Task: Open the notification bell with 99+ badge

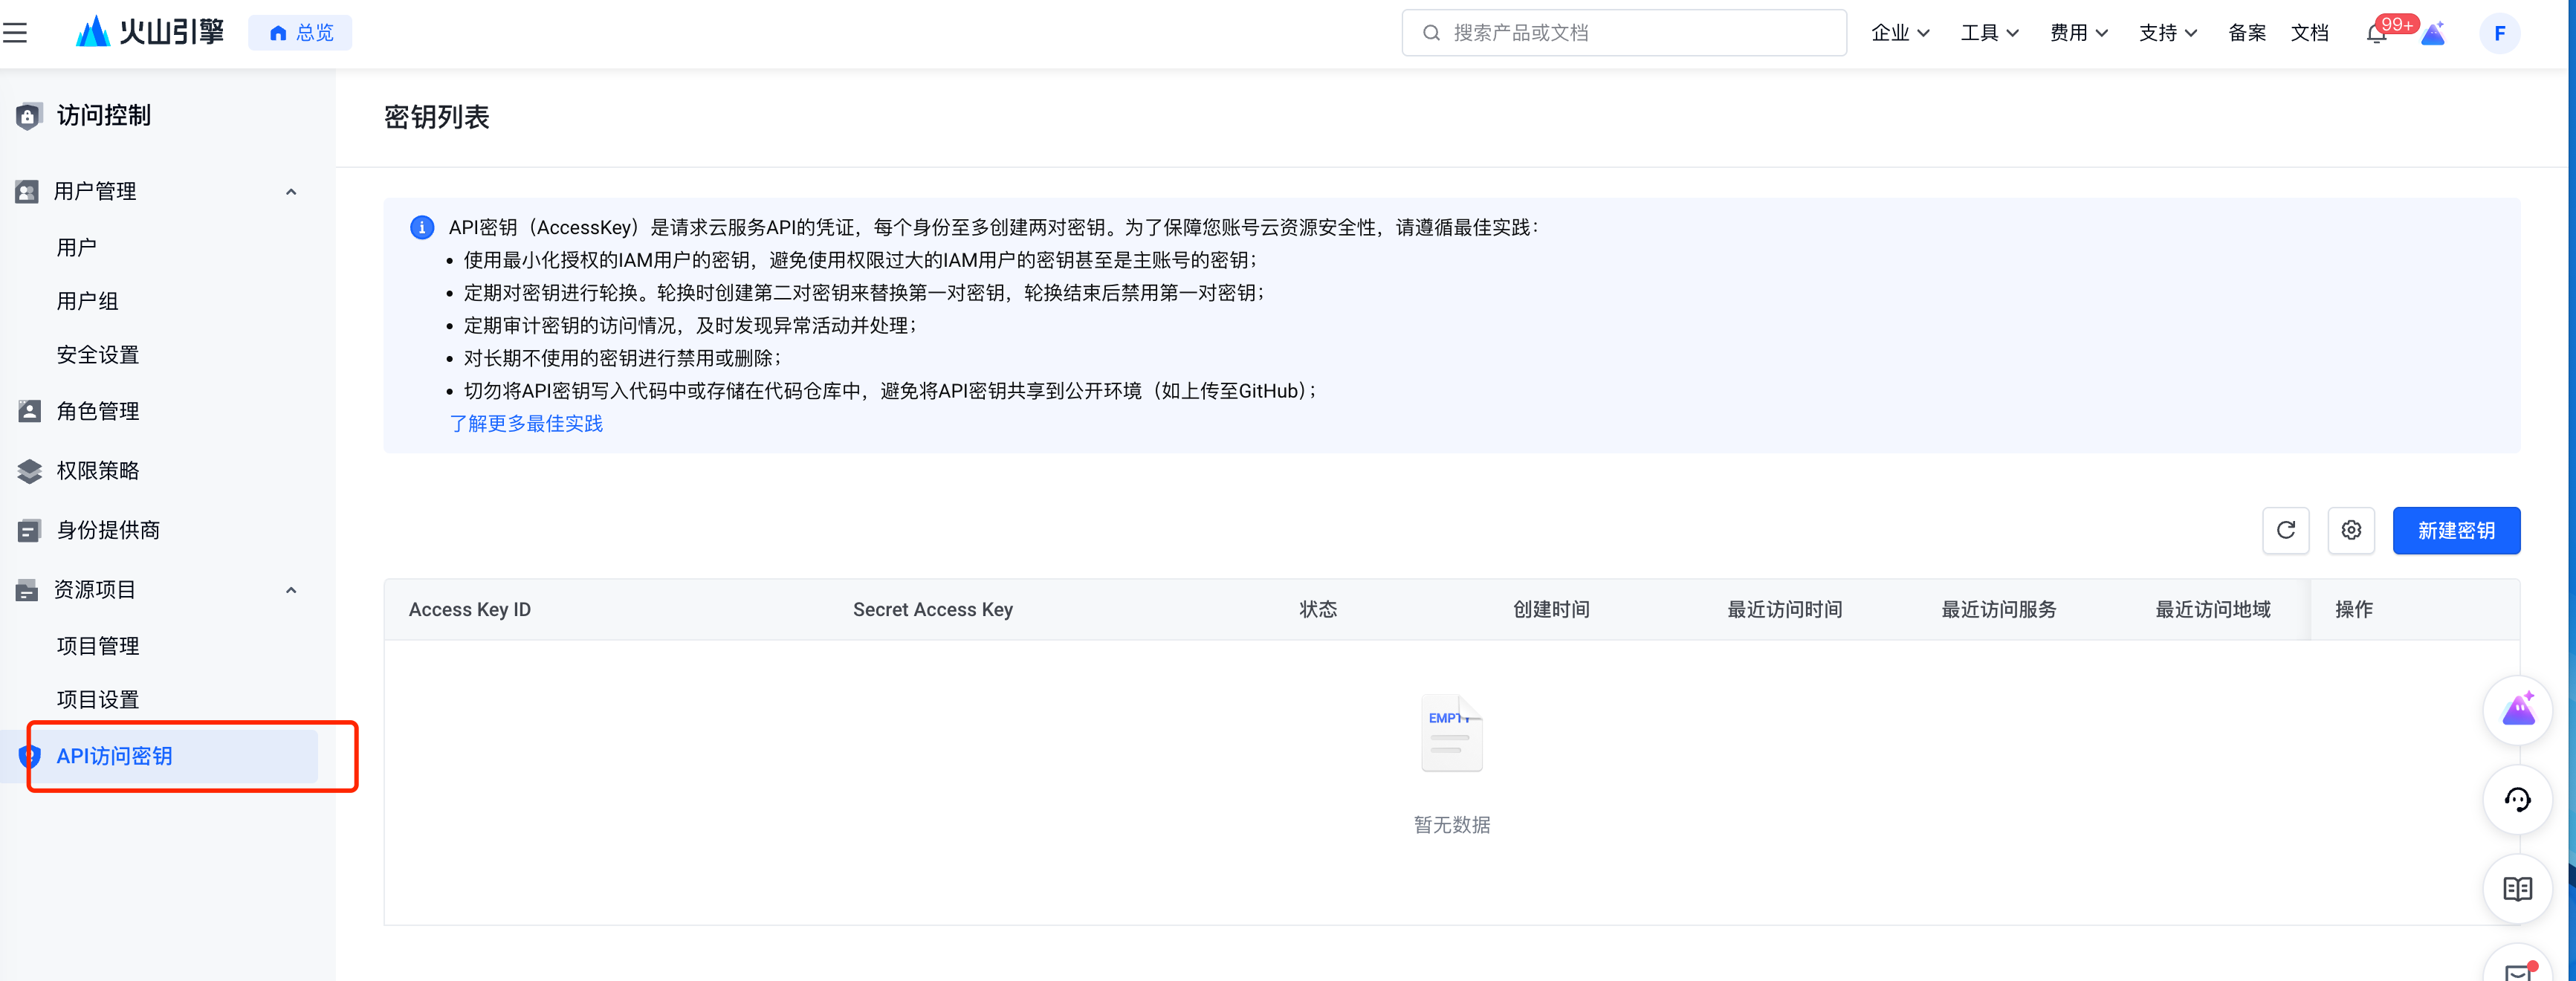Action: pyautogui.click(x=2377, y=34)
